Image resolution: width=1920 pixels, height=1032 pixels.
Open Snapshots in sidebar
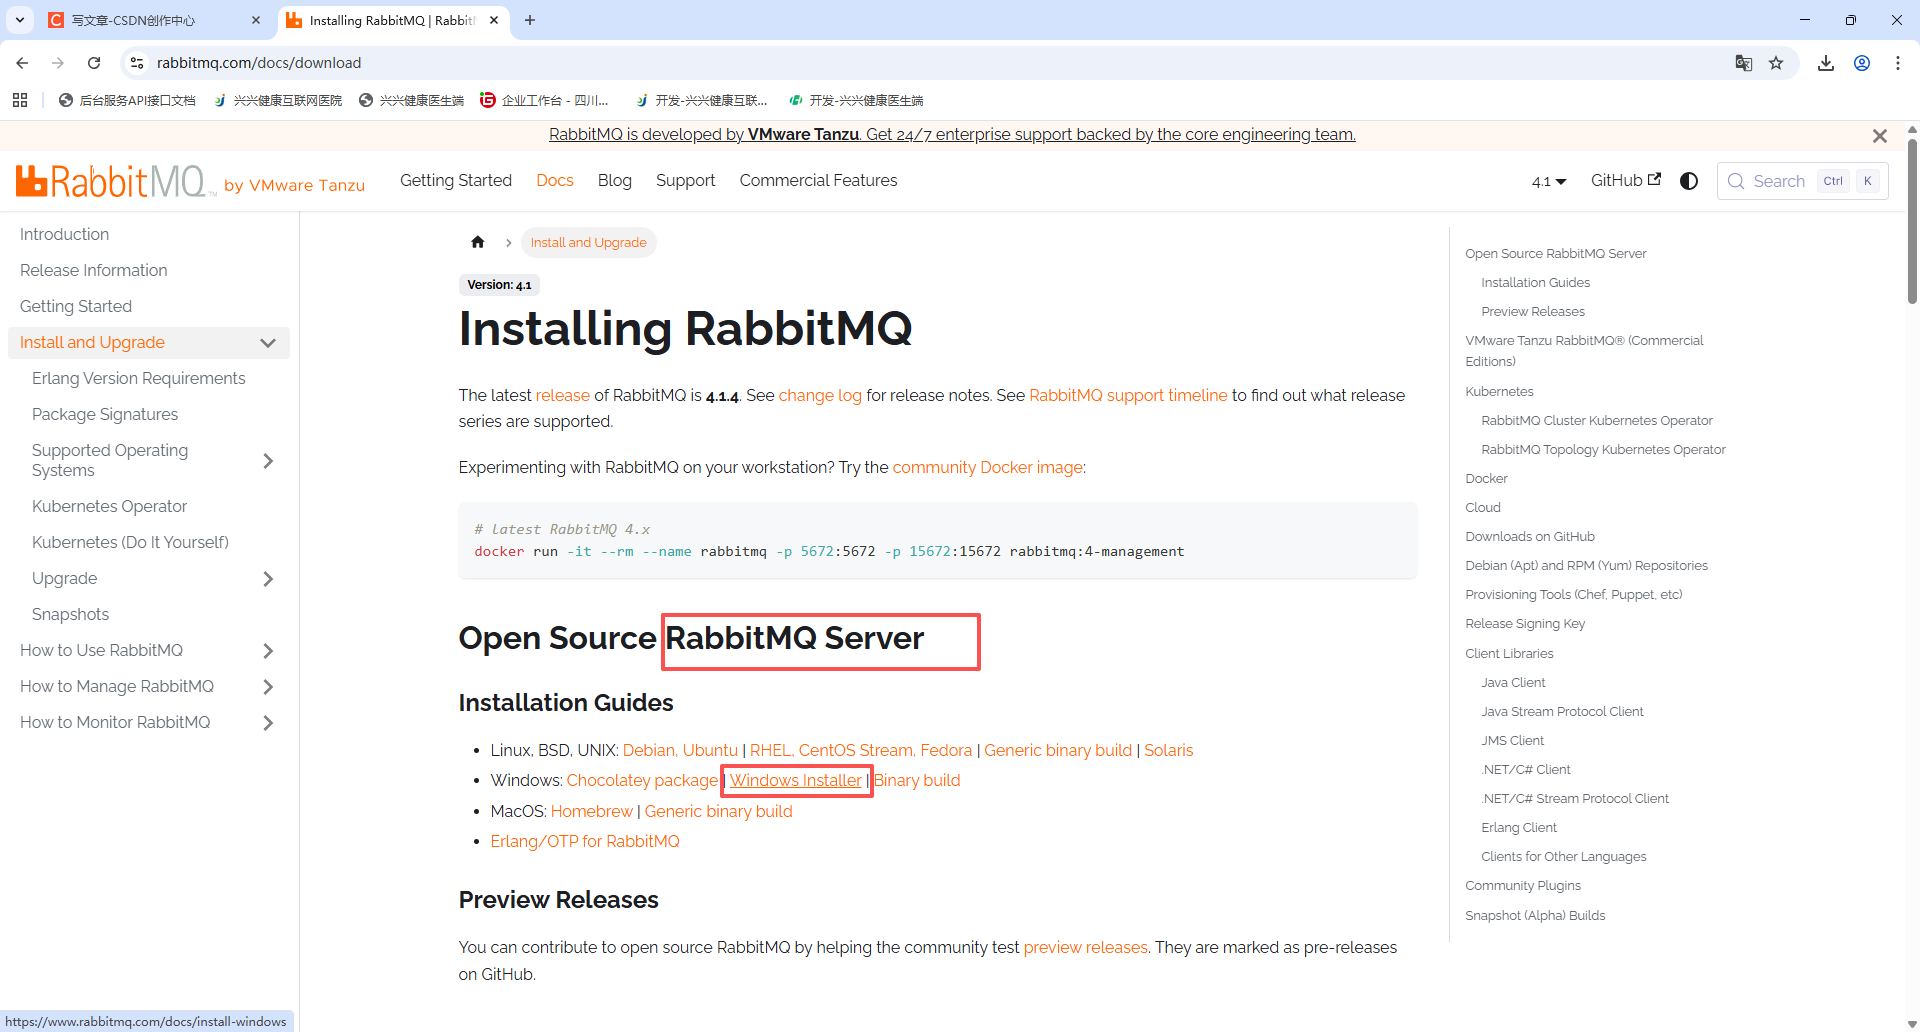coord(70,614)
